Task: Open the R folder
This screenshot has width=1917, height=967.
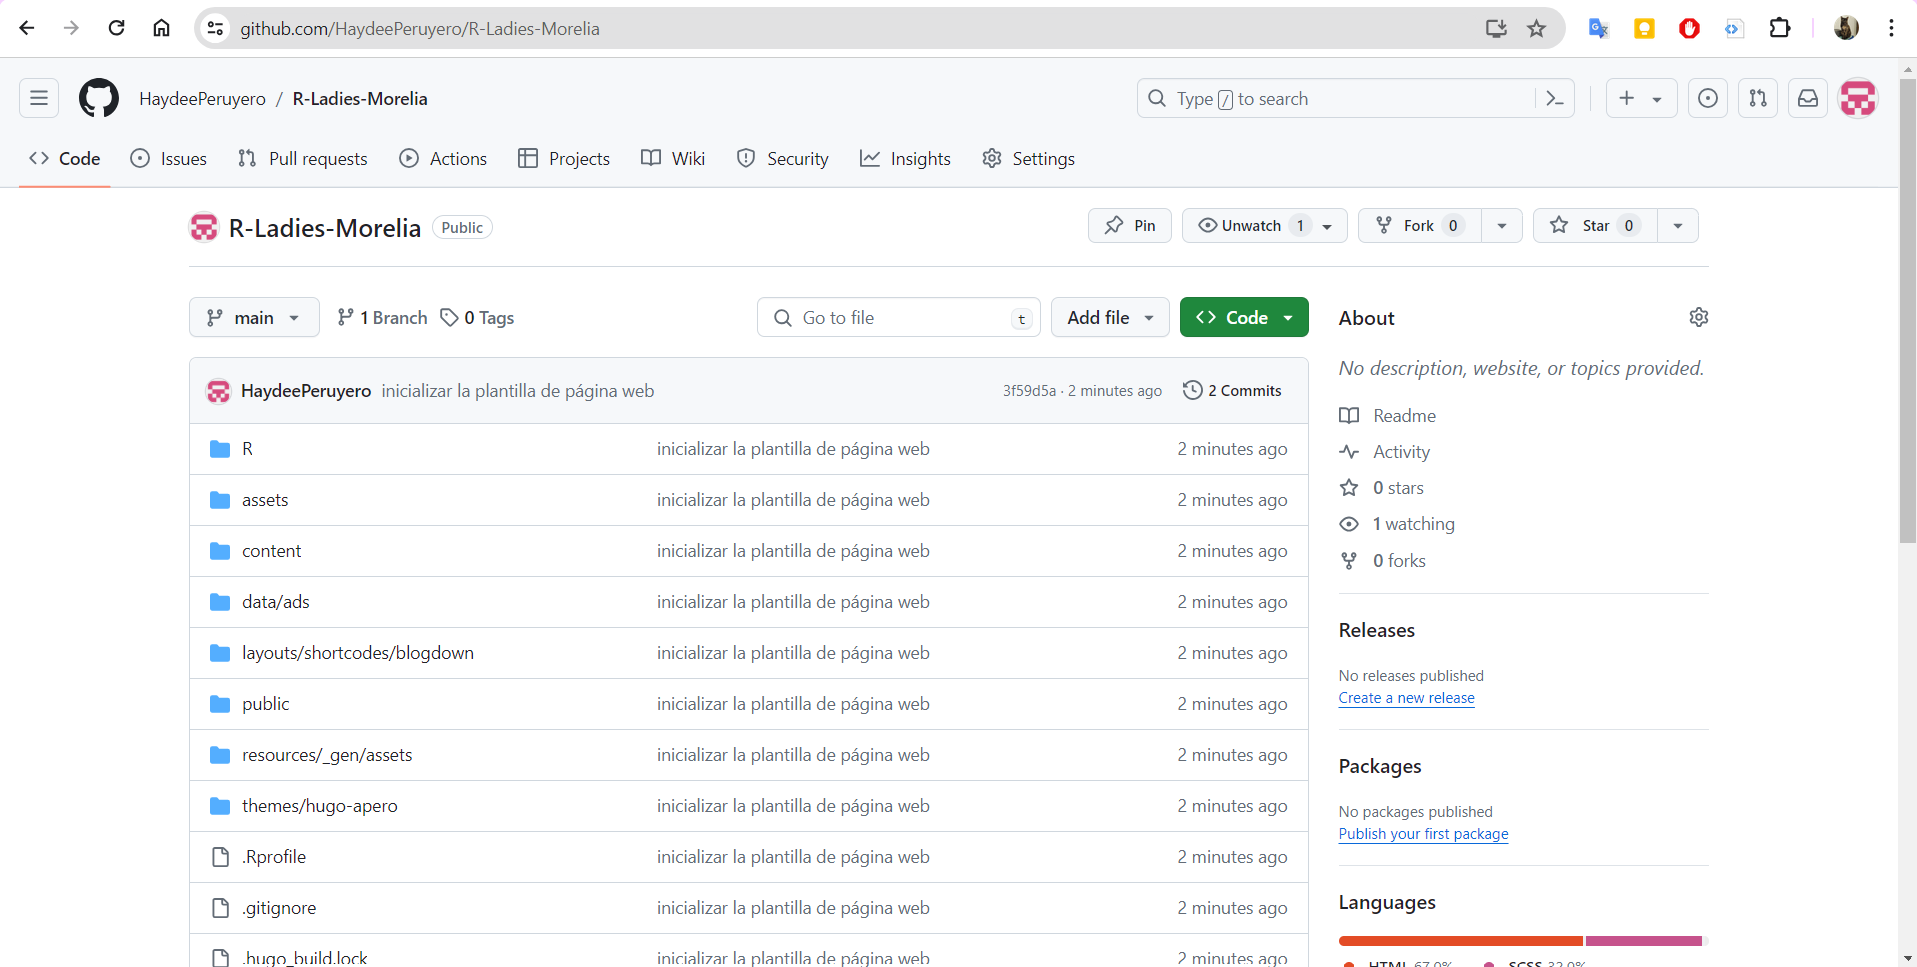Action: coord(247,449)
